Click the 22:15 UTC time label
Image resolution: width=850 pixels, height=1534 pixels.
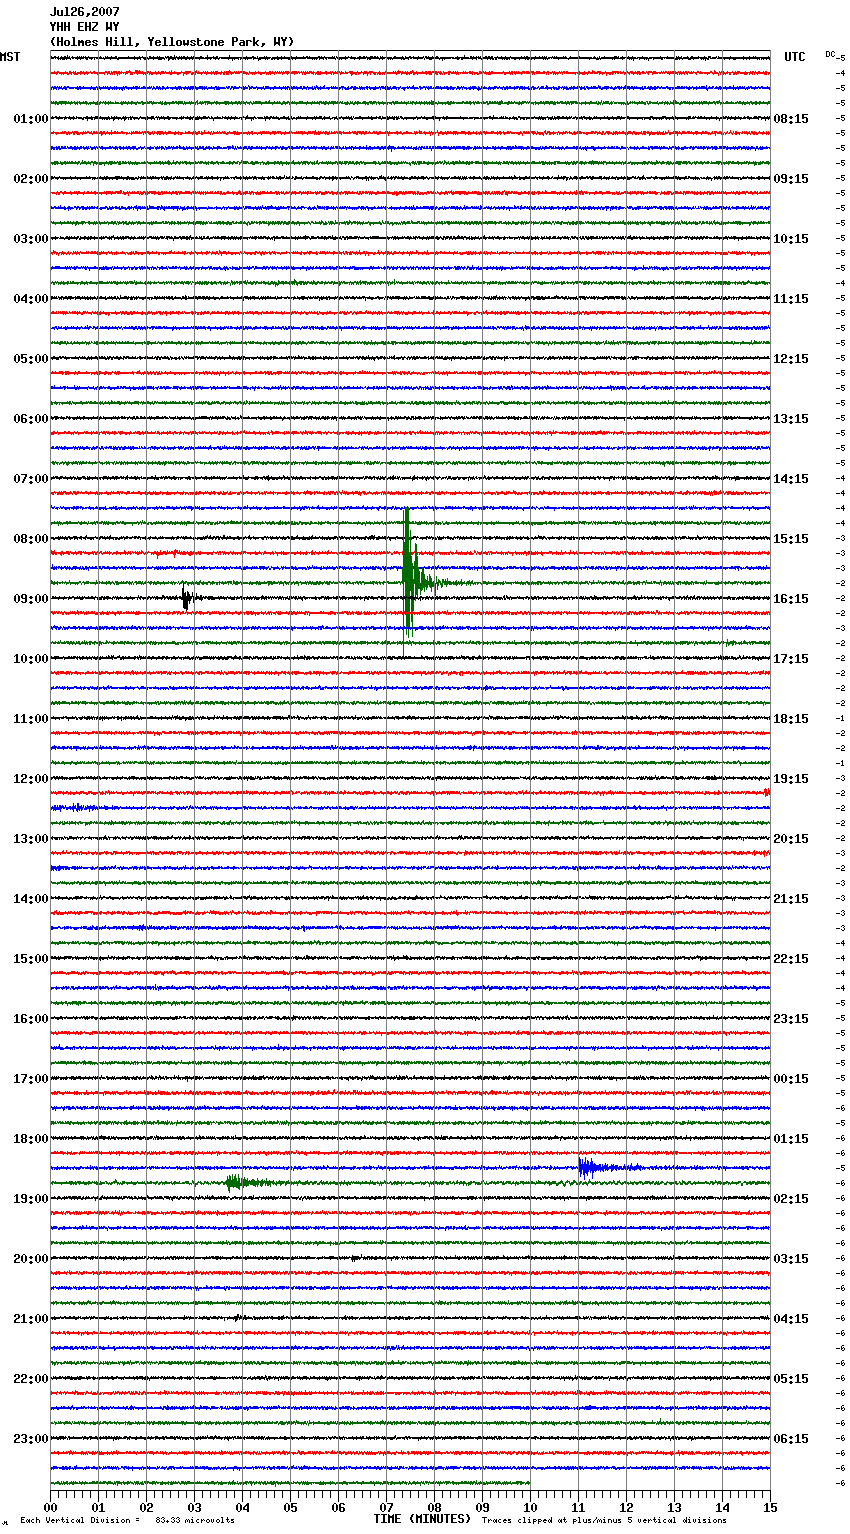click(x=791, y=959)
